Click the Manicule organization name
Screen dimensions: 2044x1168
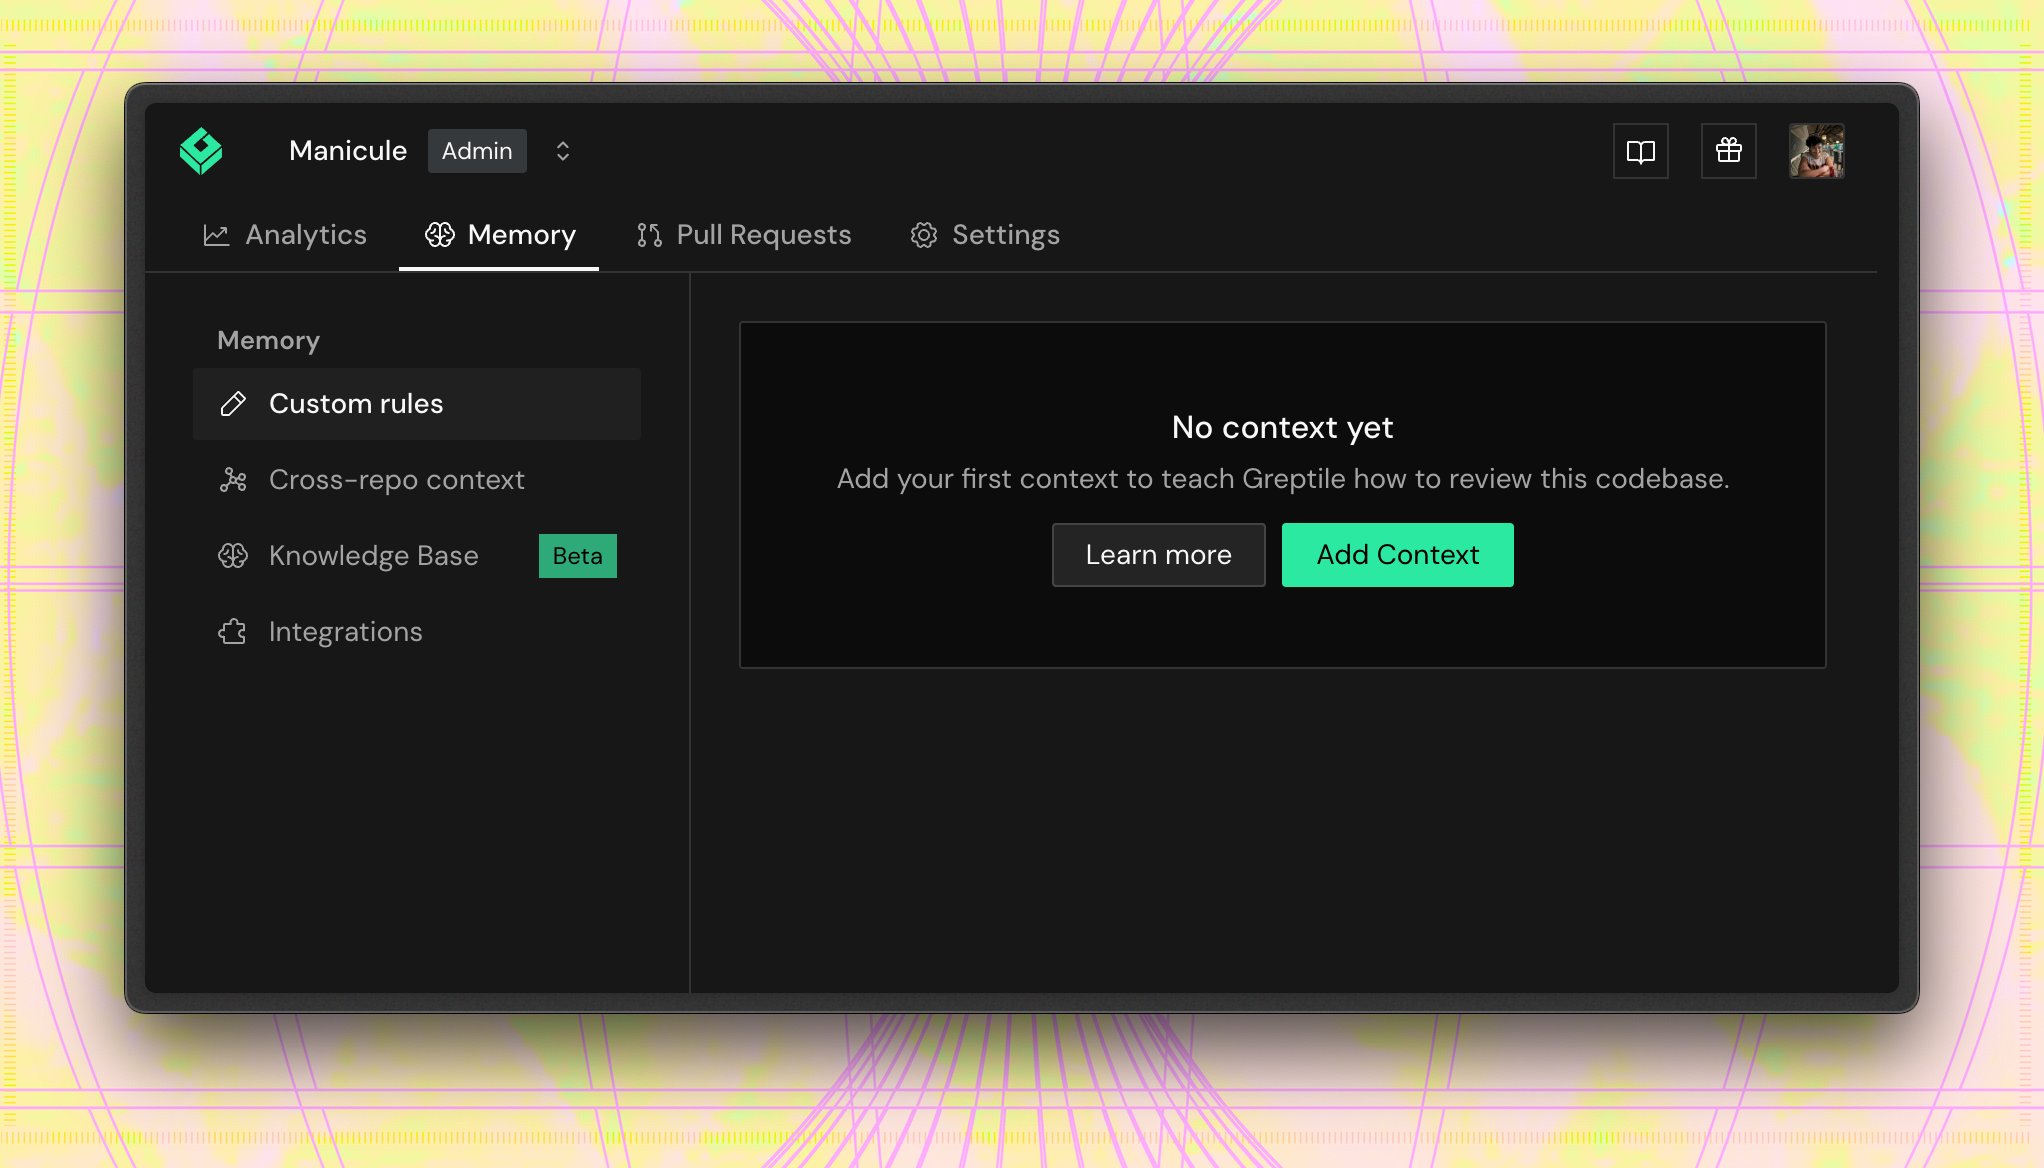(x=348, y=151)
